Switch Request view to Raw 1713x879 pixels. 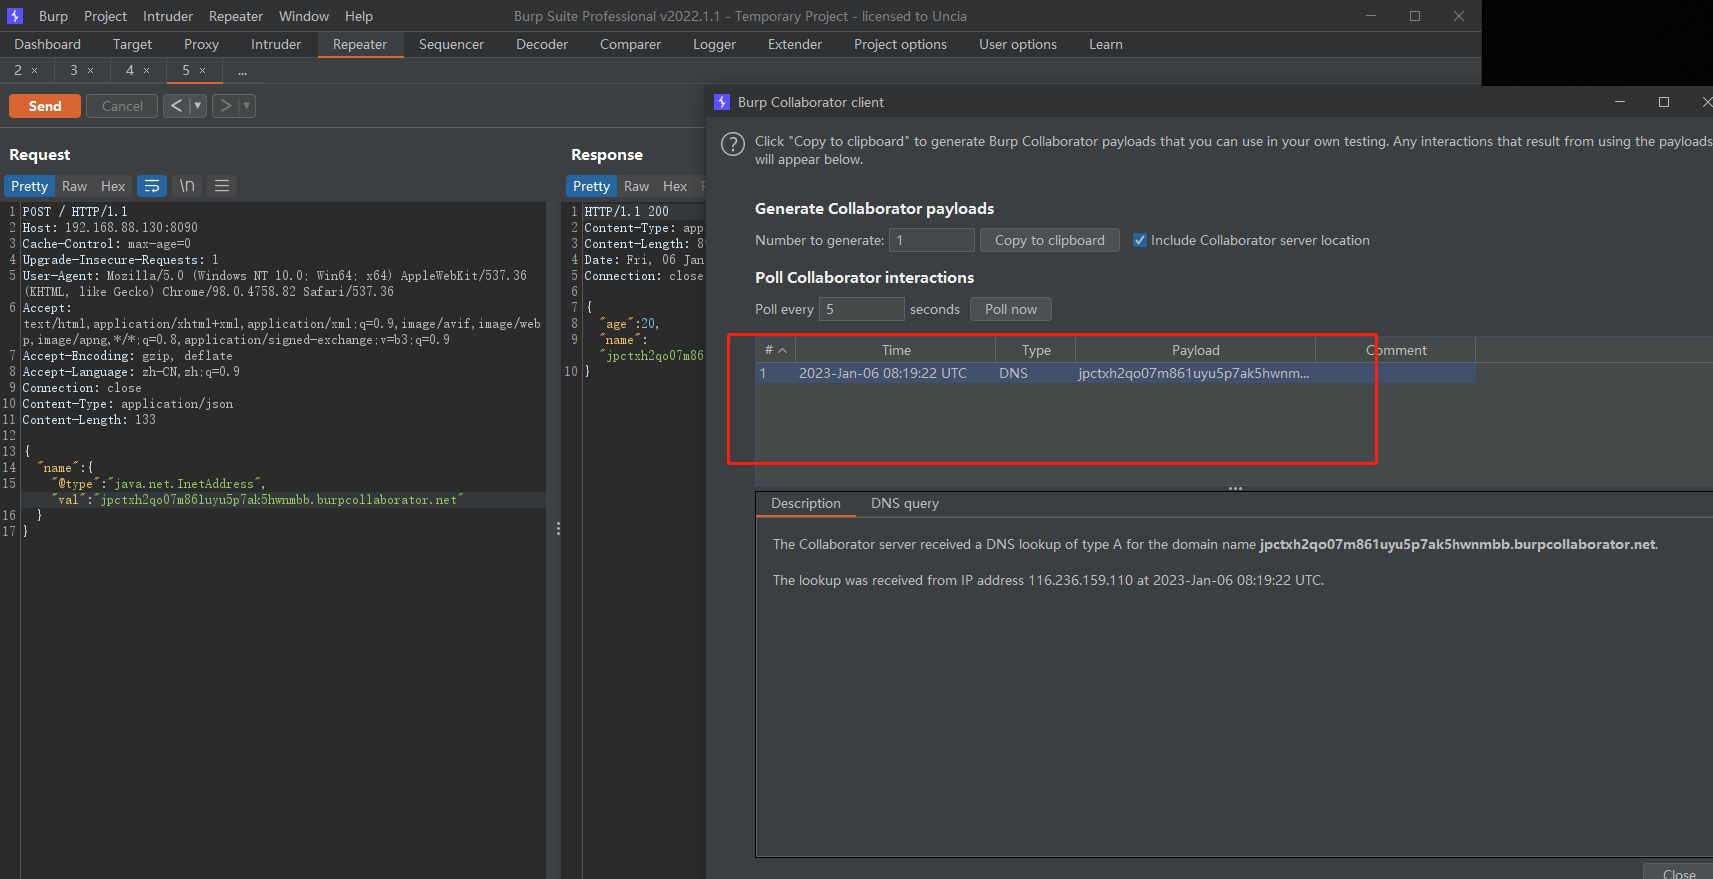pyautogui.click(x=75, y=186)
